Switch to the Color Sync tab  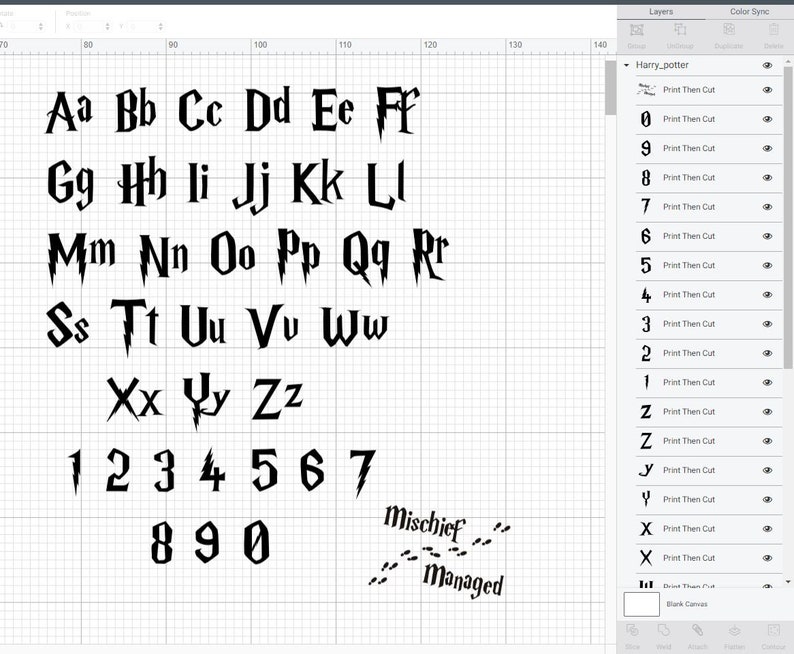point(749,12)
